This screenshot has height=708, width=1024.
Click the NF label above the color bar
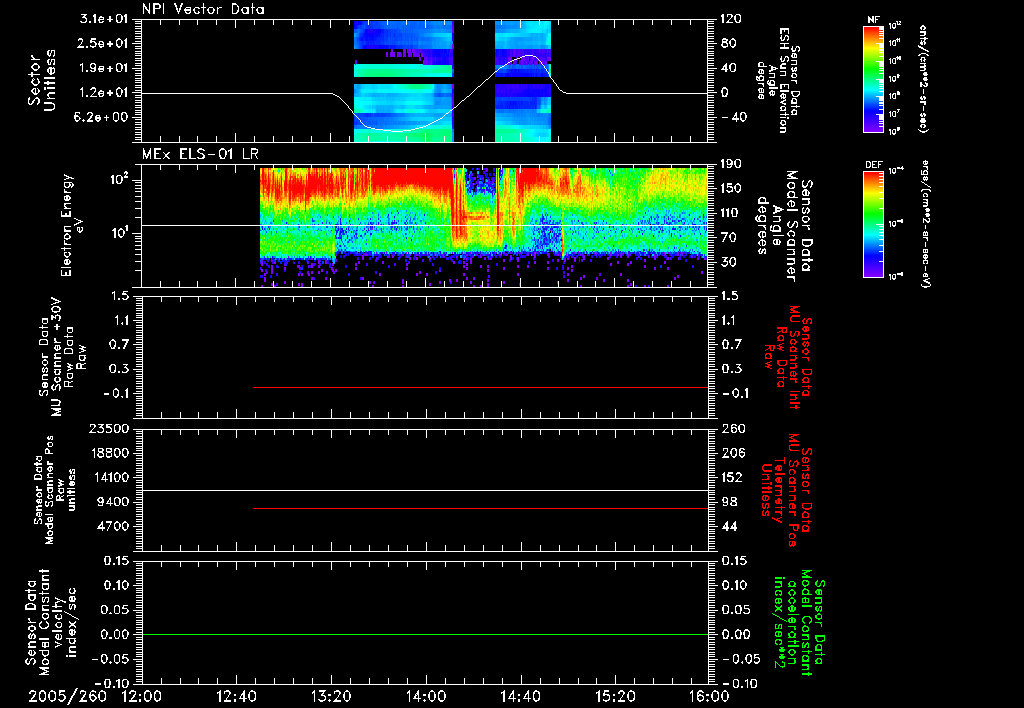pyautogui.click(x=873, y=20)
